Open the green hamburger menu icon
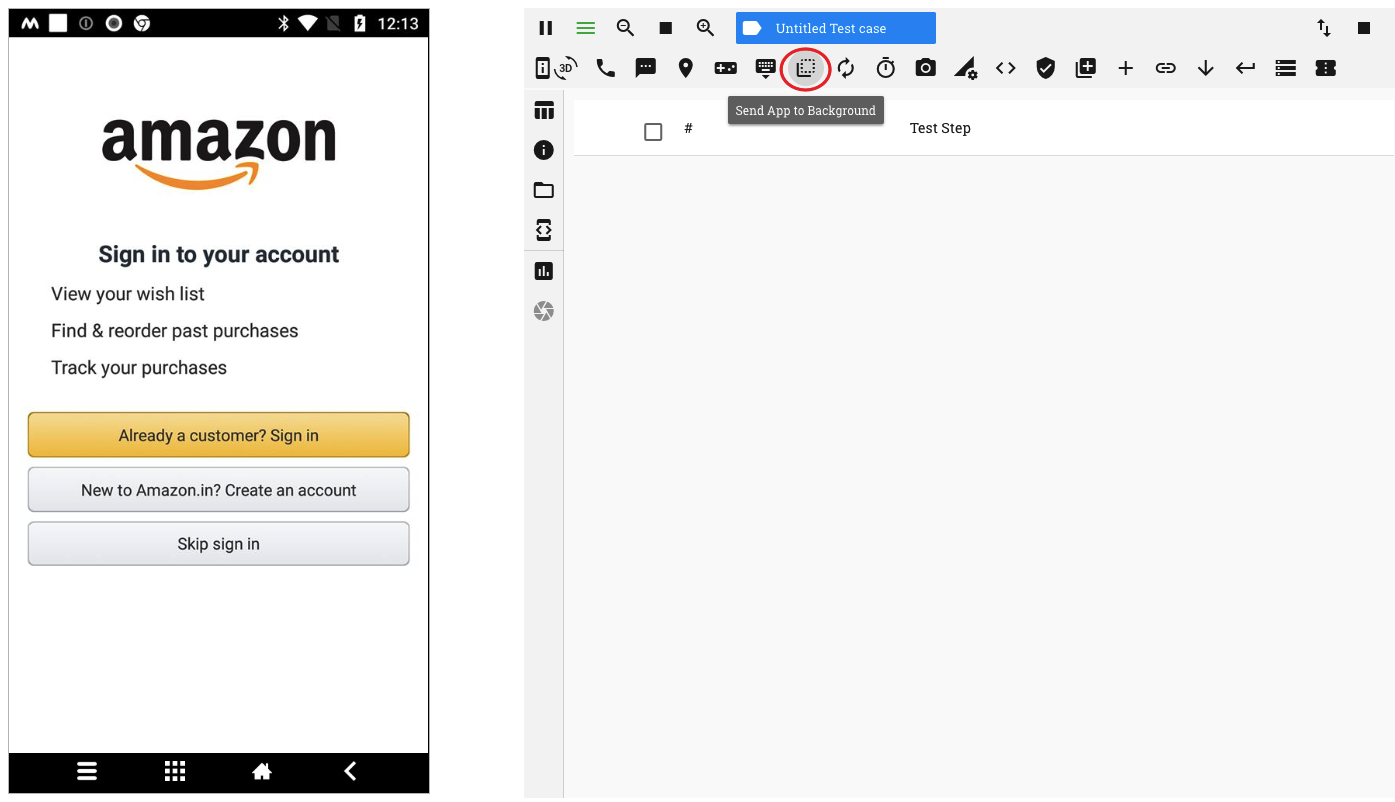Viewport: 1395px width, 802px height. (585, 28)
